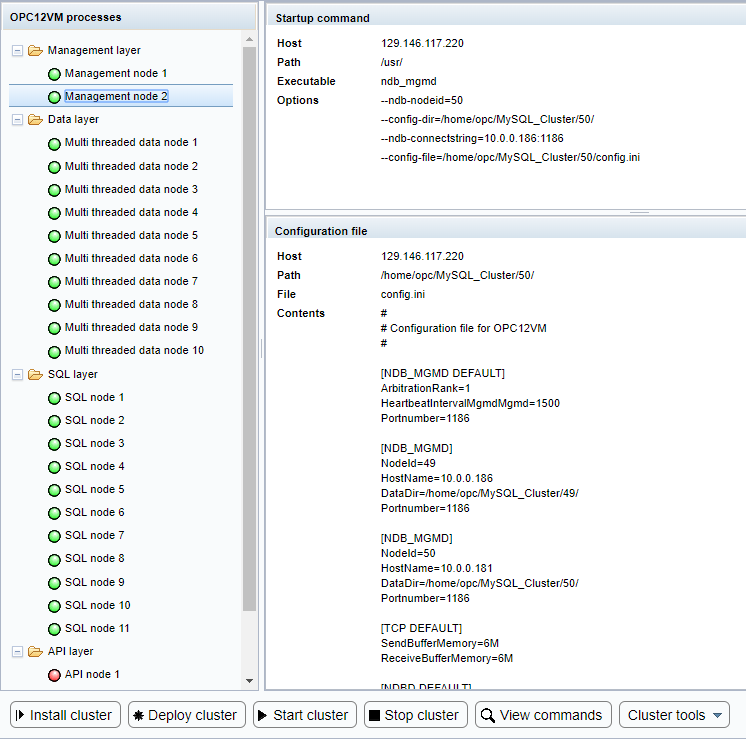Click the red status icon of API node 1

(54, 675)
